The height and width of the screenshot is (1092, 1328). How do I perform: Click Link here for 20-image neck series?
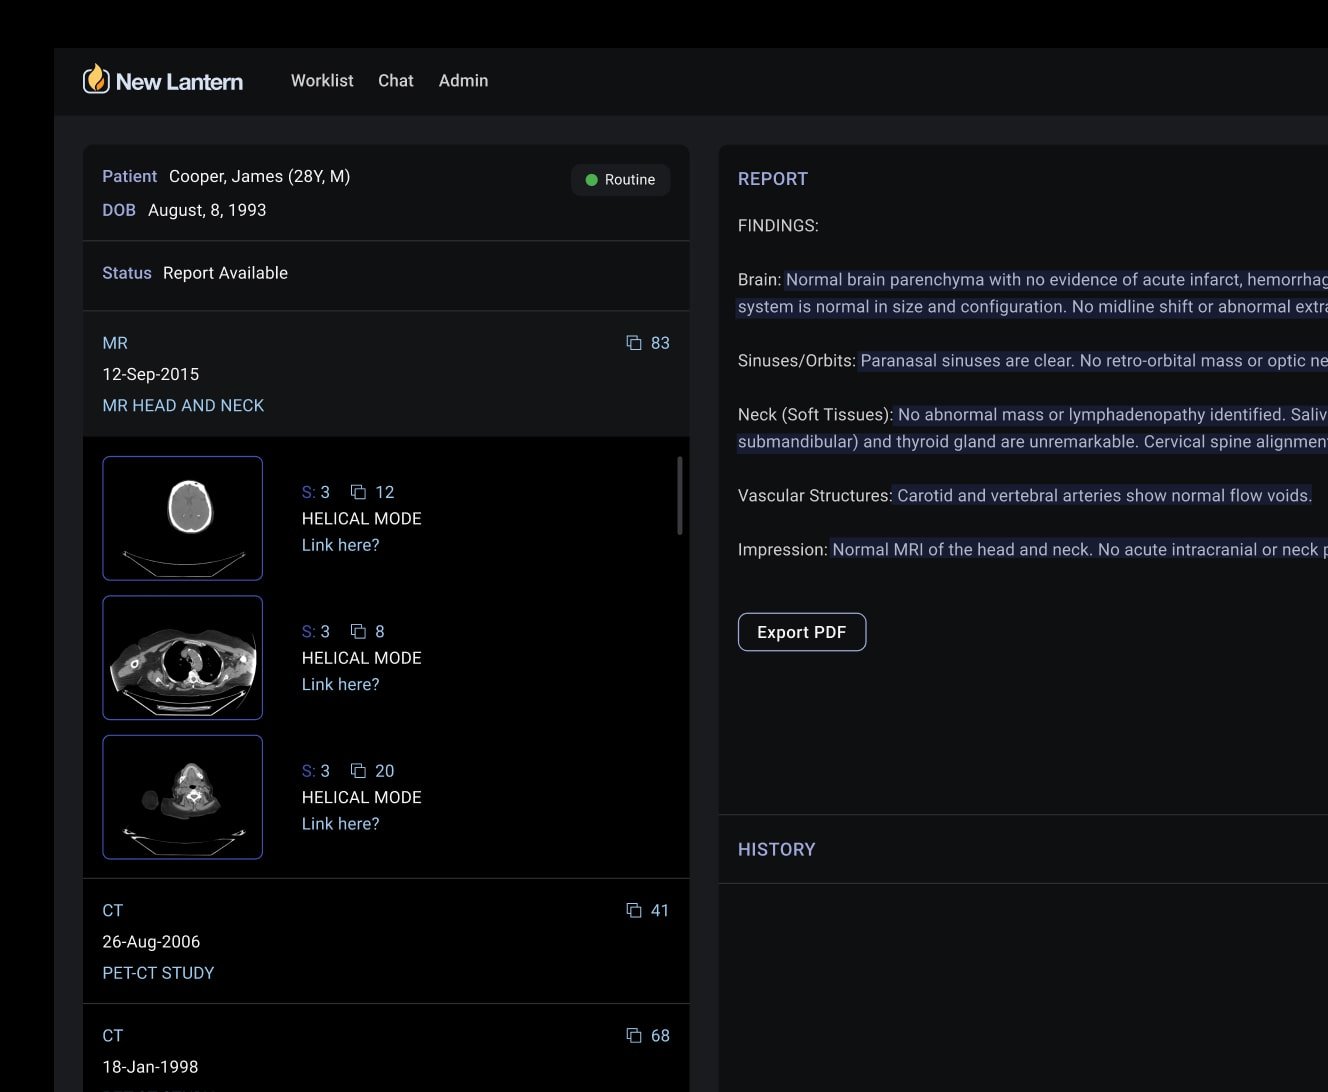340,824
